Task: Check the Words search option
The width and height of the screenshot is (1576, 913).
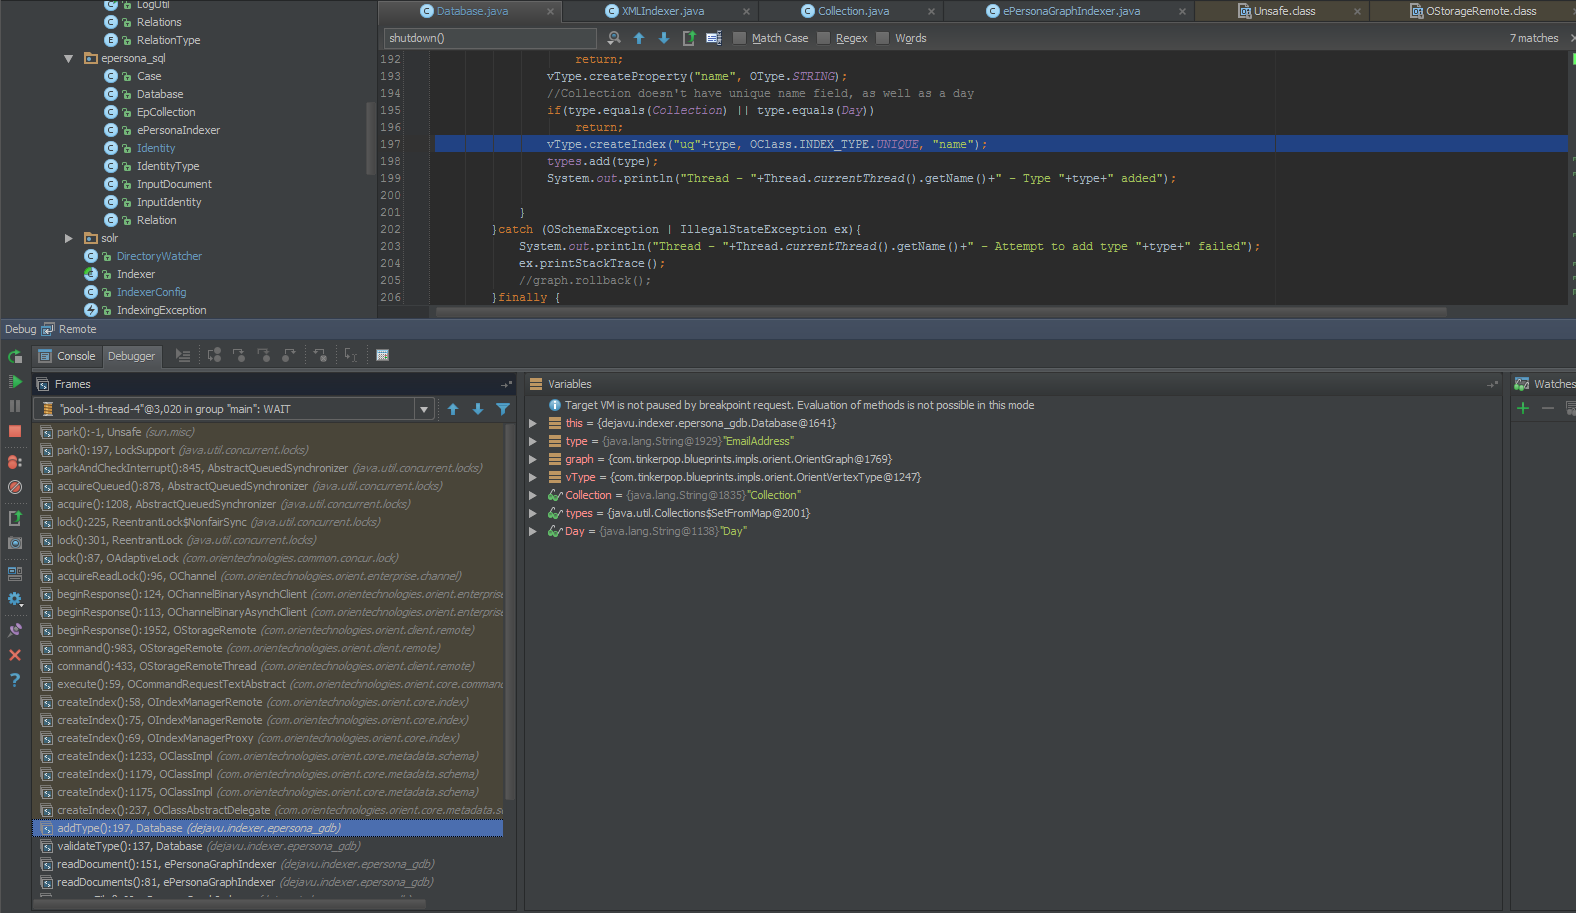Action: pyautogui.click(x=883, y=38)
